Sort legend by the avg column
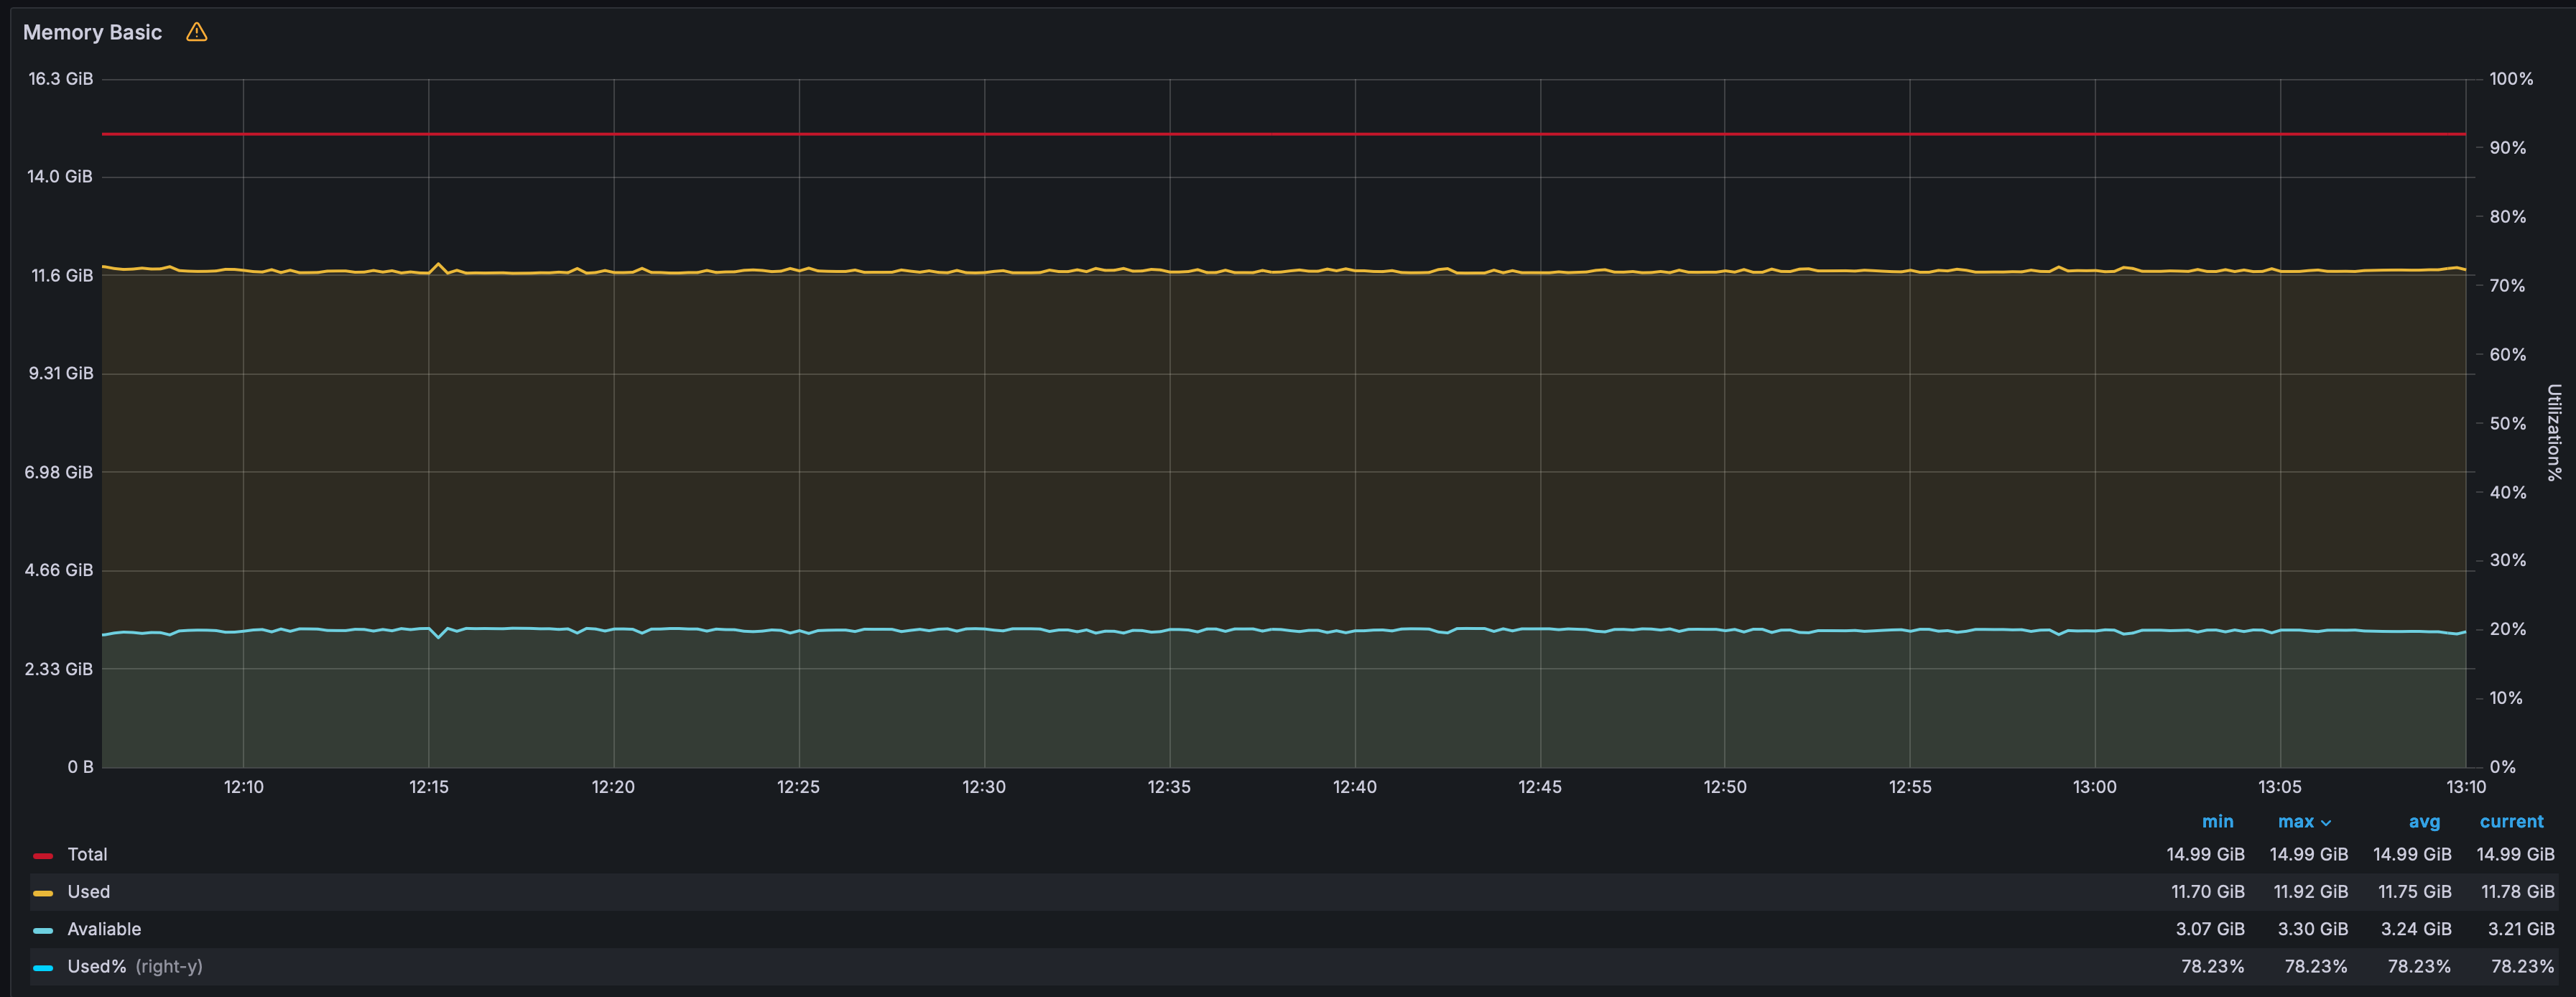2576x997 pixels. (x=2424, y=821)
